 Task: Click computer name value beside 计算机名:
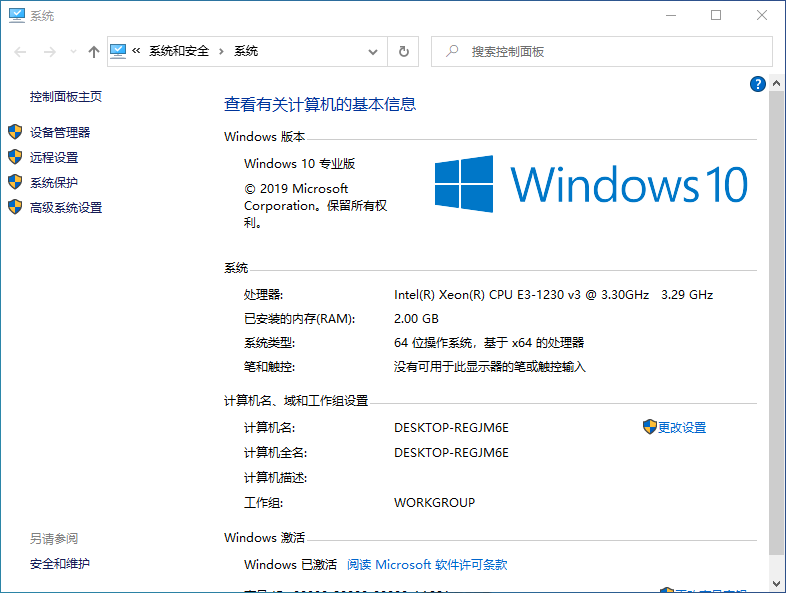pyautogui.click(x=451, y=428)
